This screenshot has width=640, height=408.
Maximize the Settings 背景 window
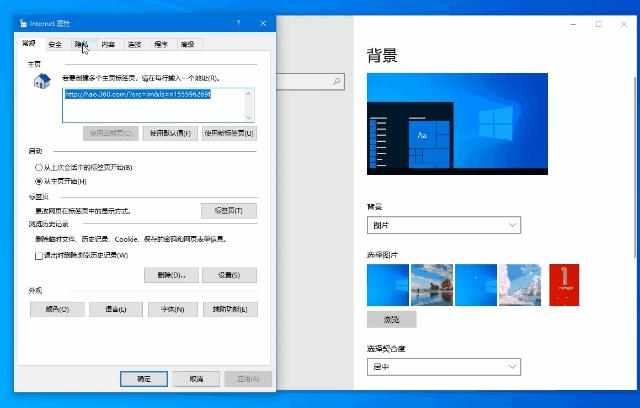tap(598, 24)
